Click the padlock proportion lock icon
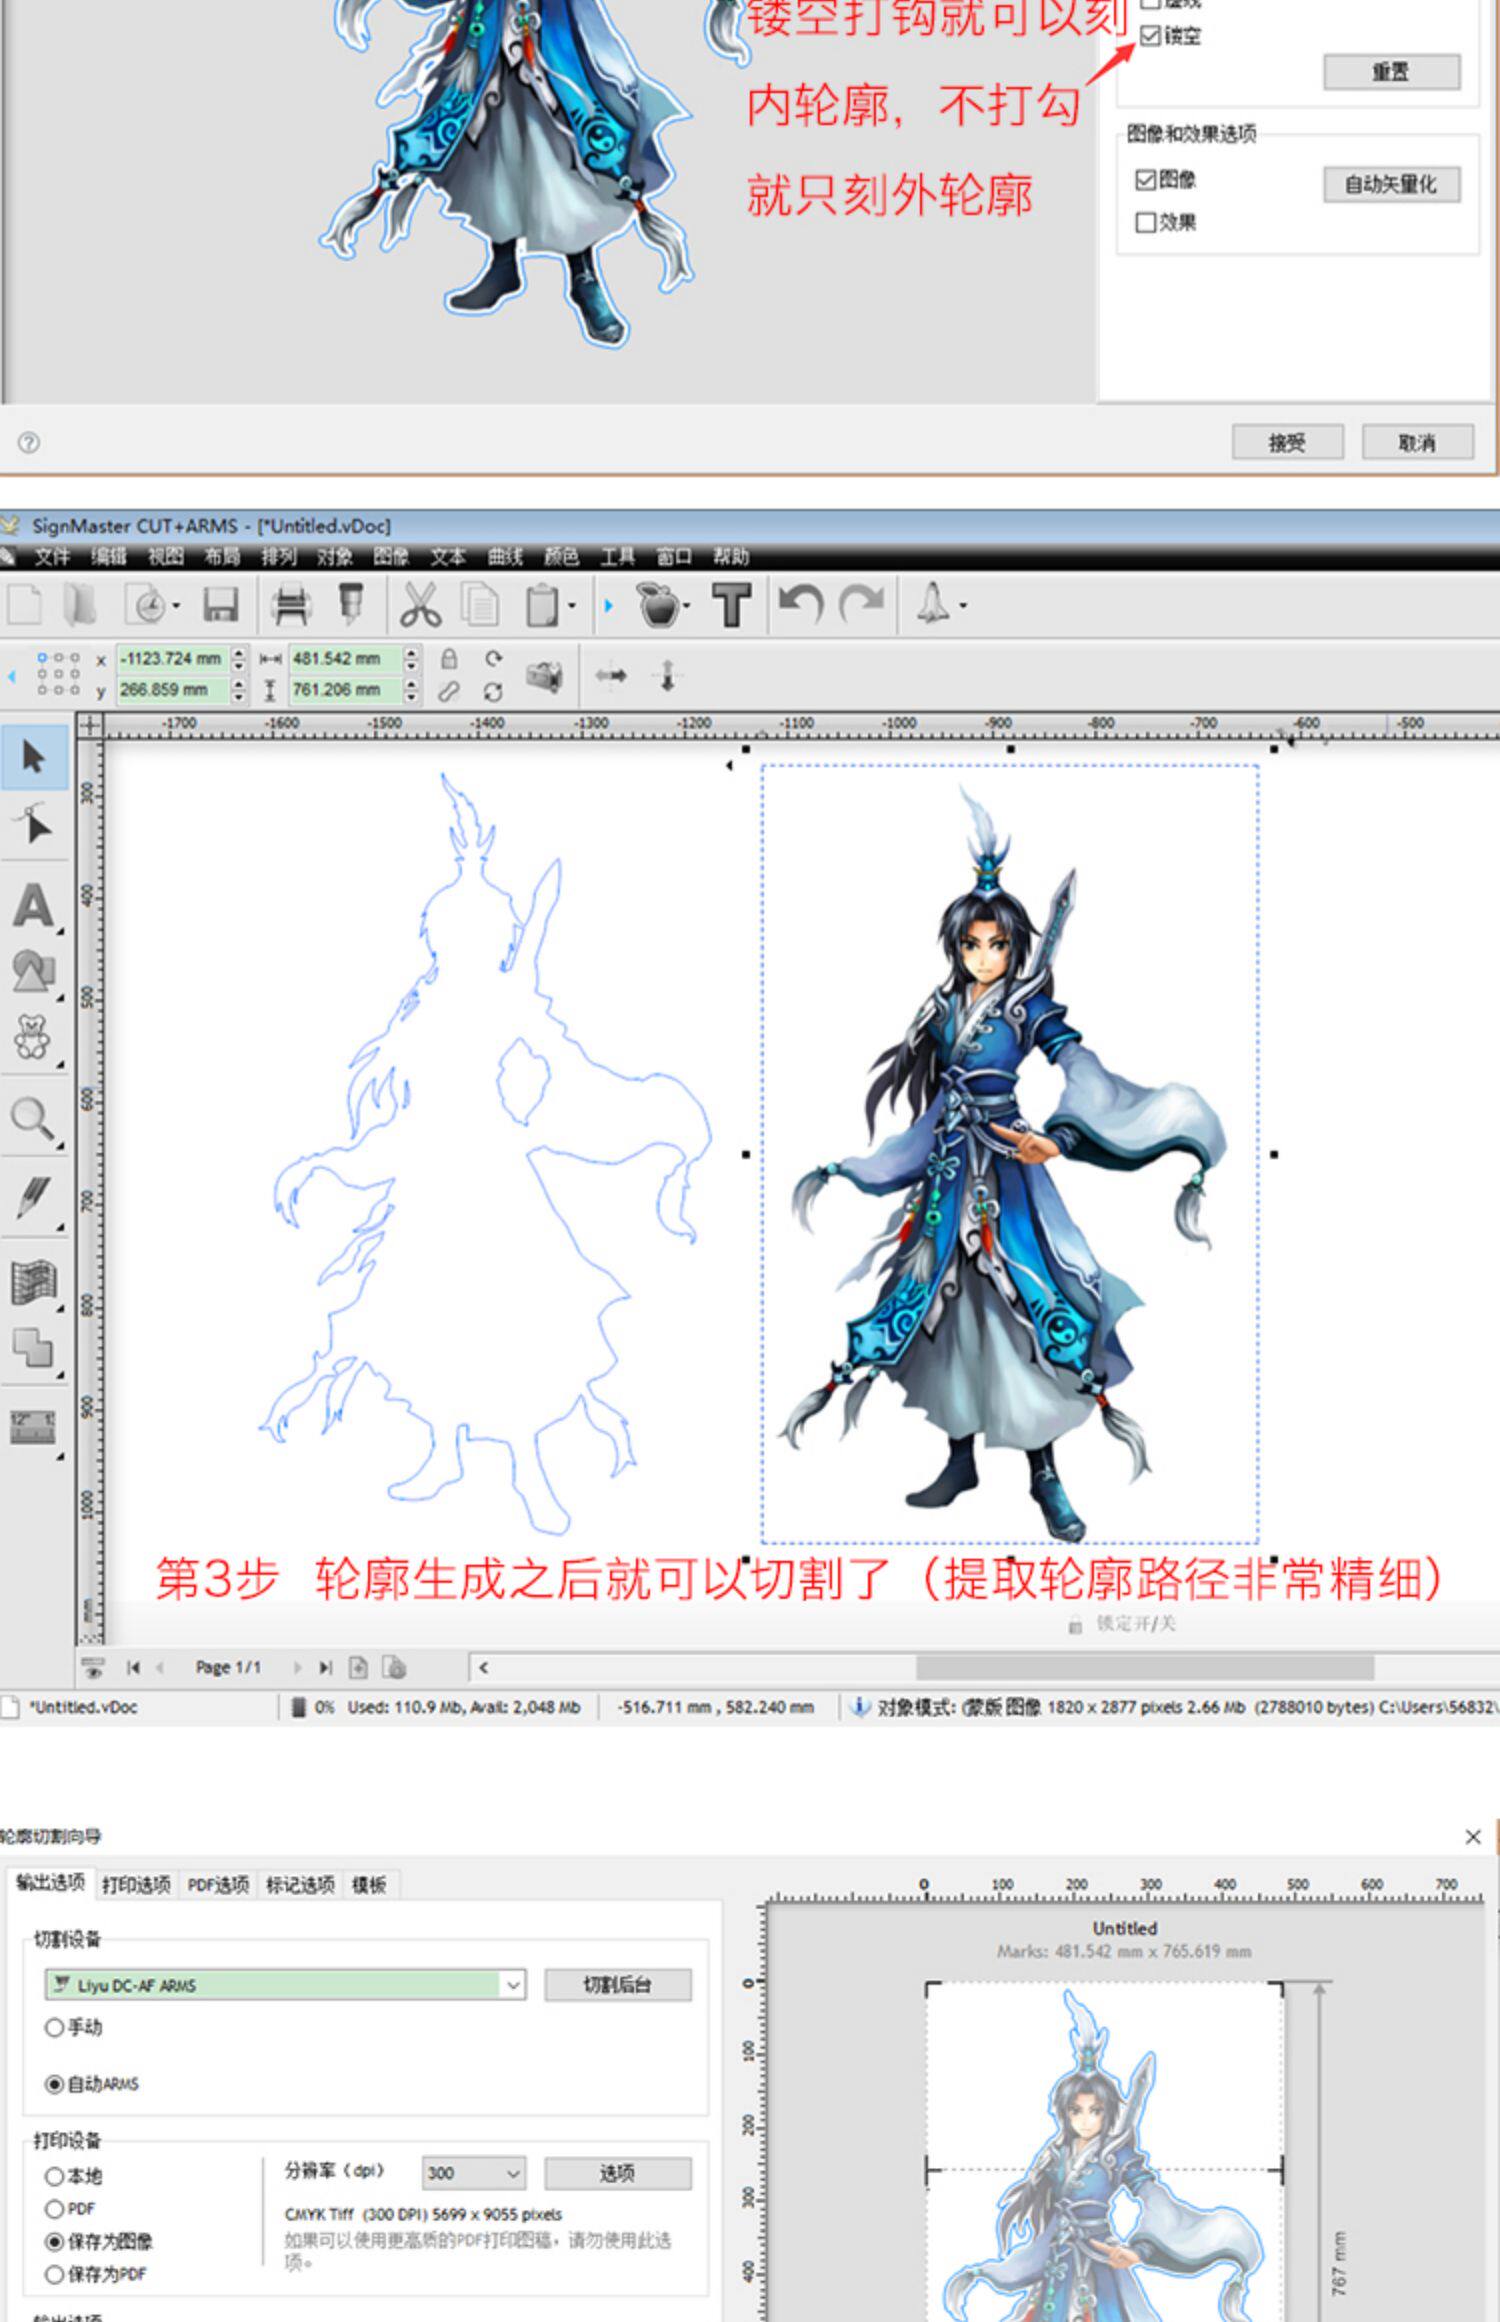 click(449, 659)
